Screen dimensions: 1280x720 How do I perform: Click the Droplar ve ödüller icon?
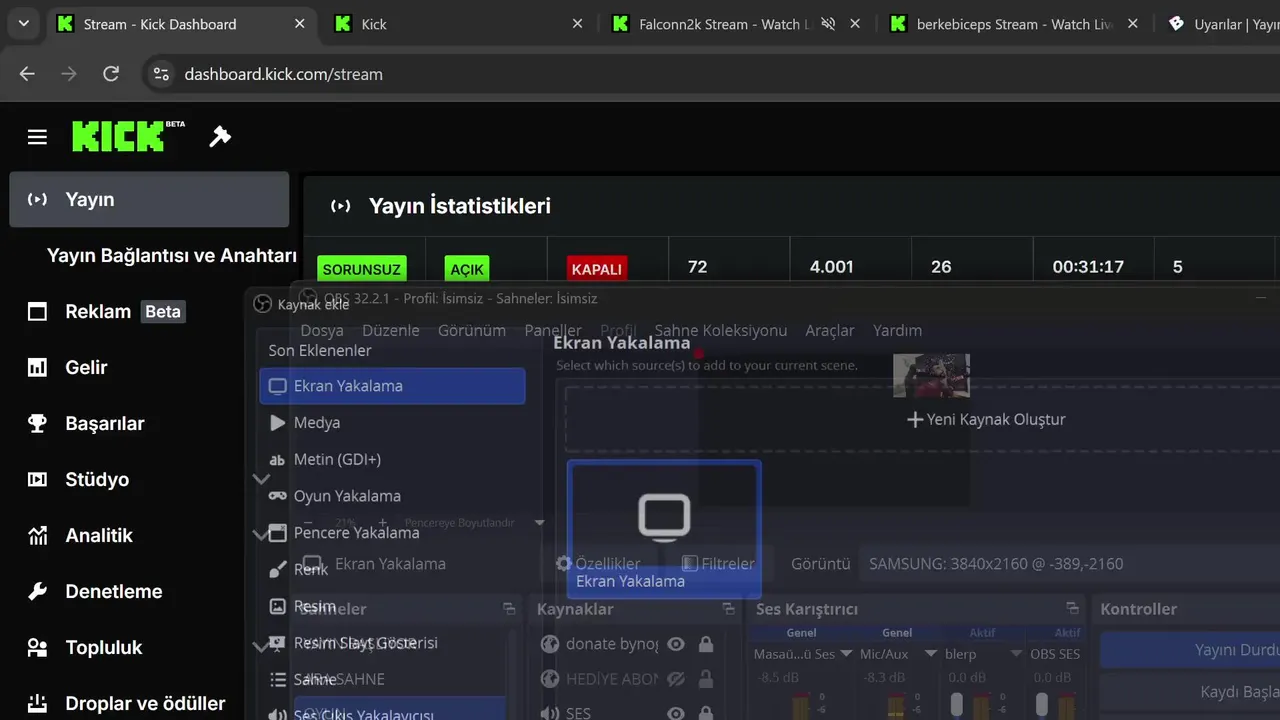click(x=37, y=704)
